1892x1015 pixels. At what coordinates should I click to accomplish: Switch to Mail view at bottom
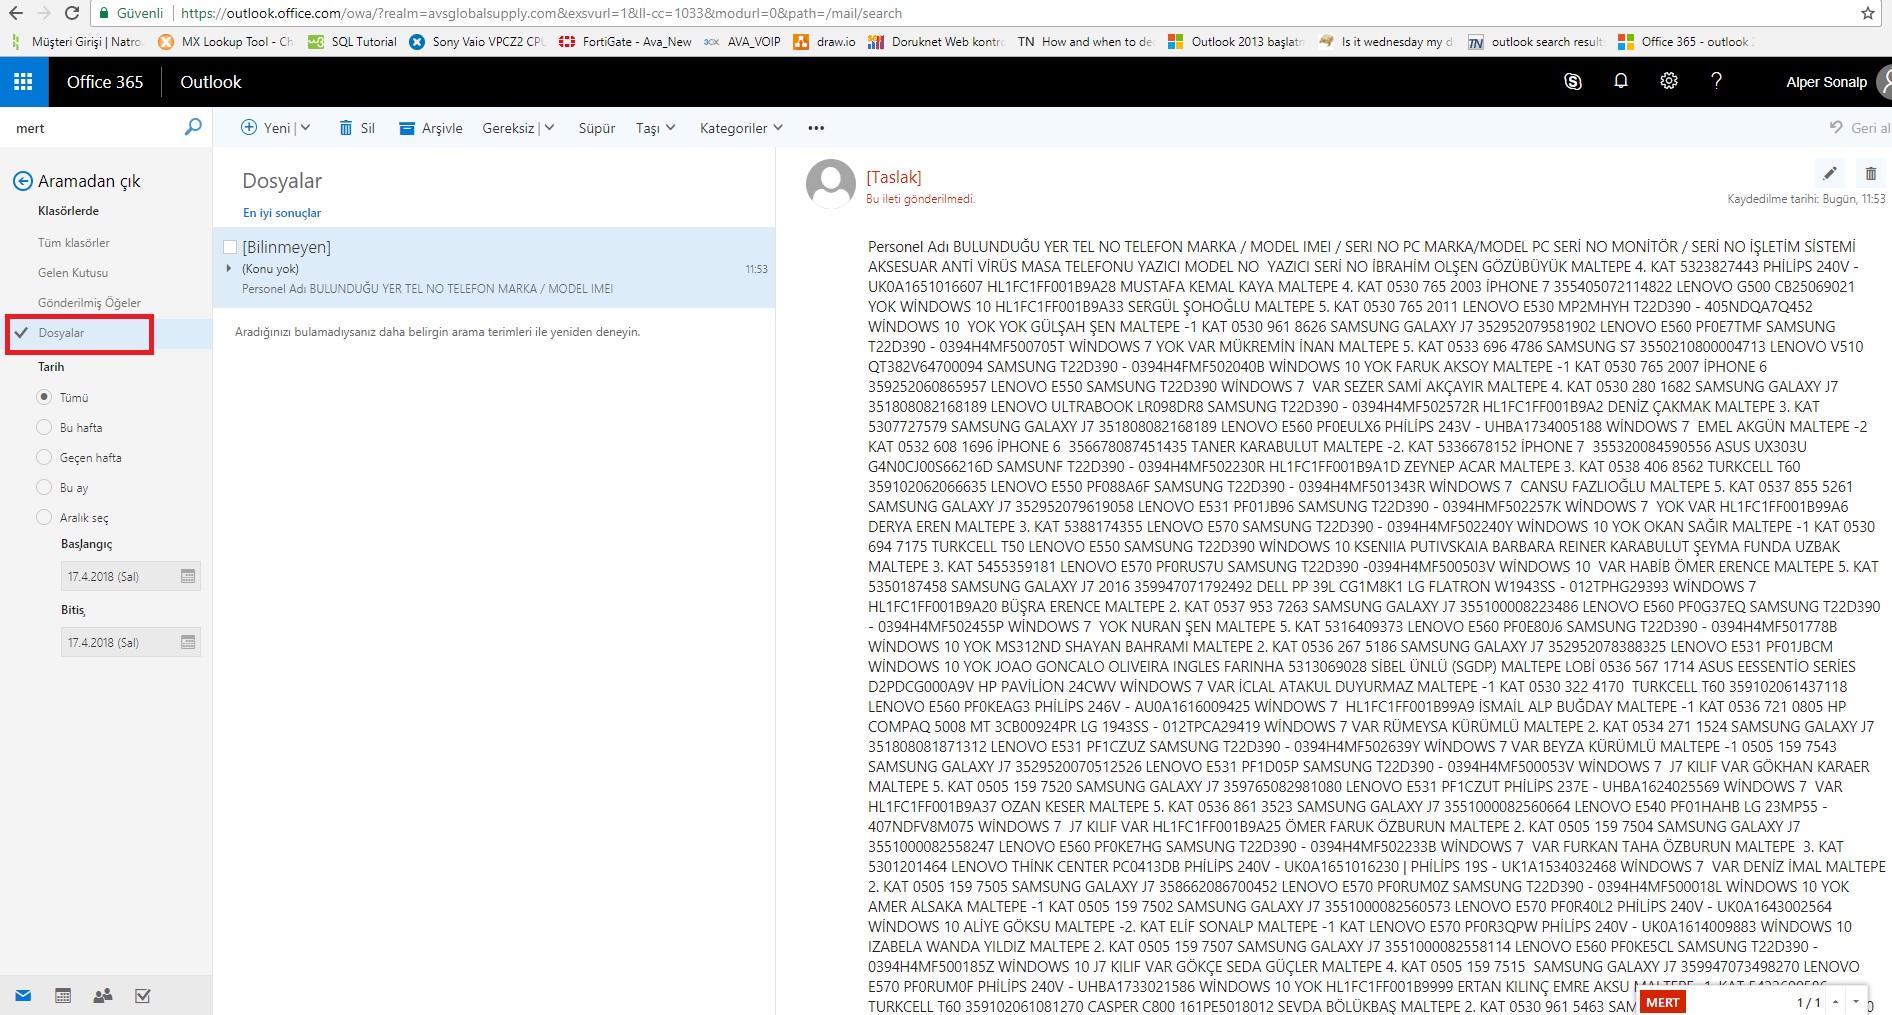tap(23, 996)
